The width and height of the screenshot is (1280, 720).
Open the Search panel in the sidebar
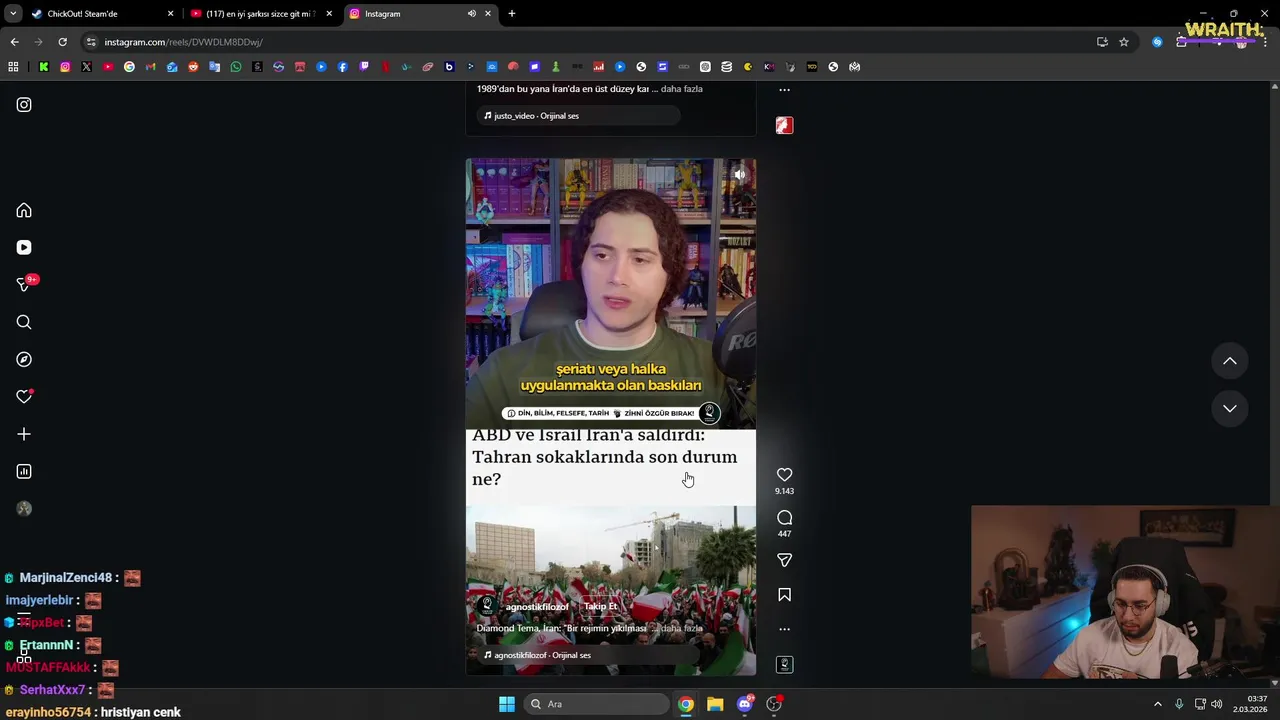24,322
